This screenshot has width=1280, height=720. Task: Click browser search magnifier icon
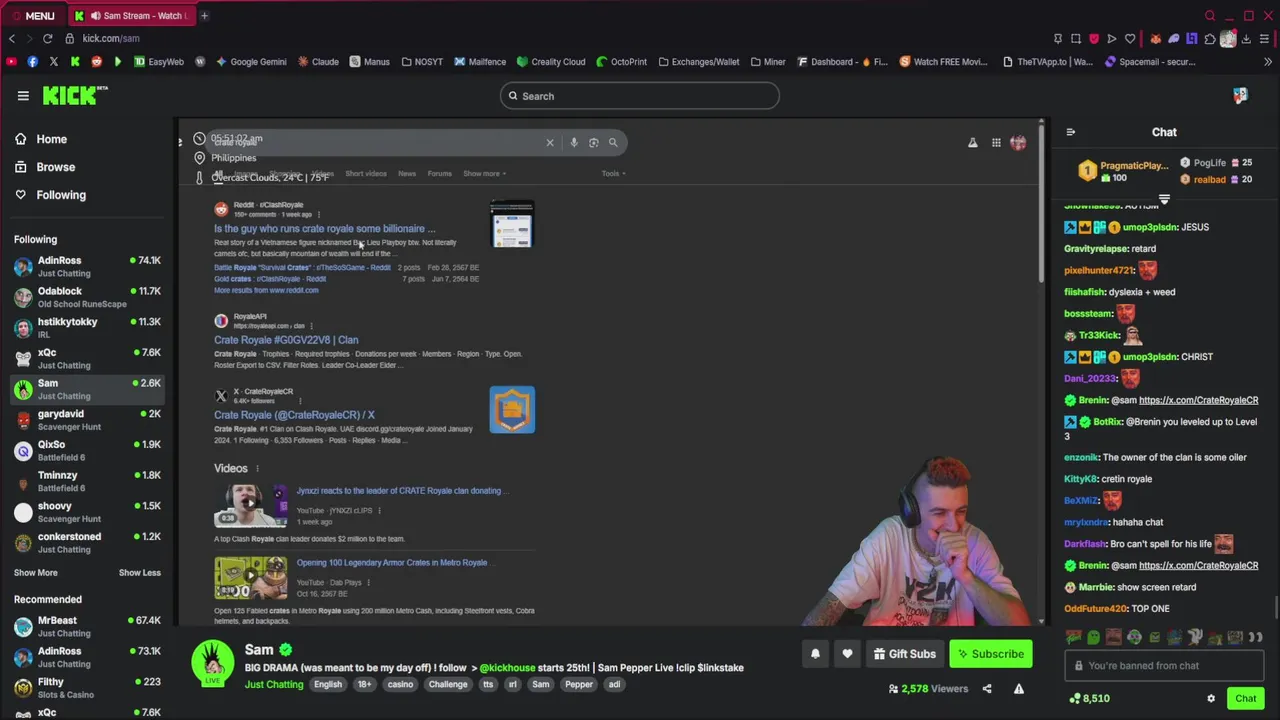click(1210, 16)
